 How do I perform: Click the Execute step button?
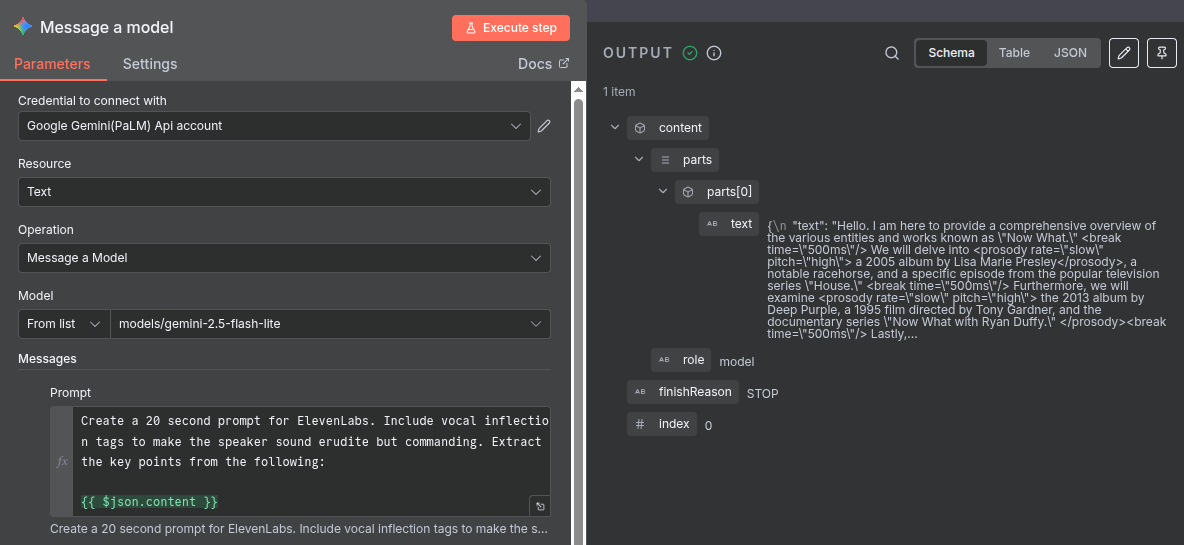pos(511,28)
